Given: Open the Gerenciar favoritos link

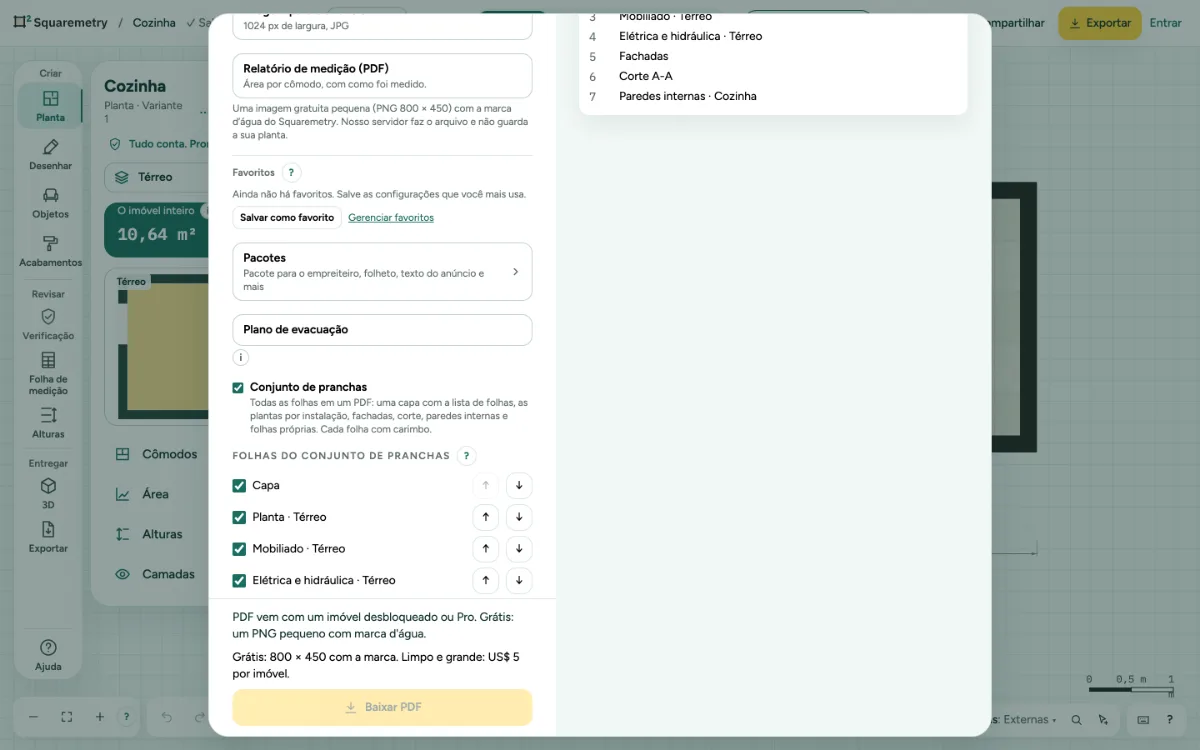Looking at the screenshot, I should [391, 217].
